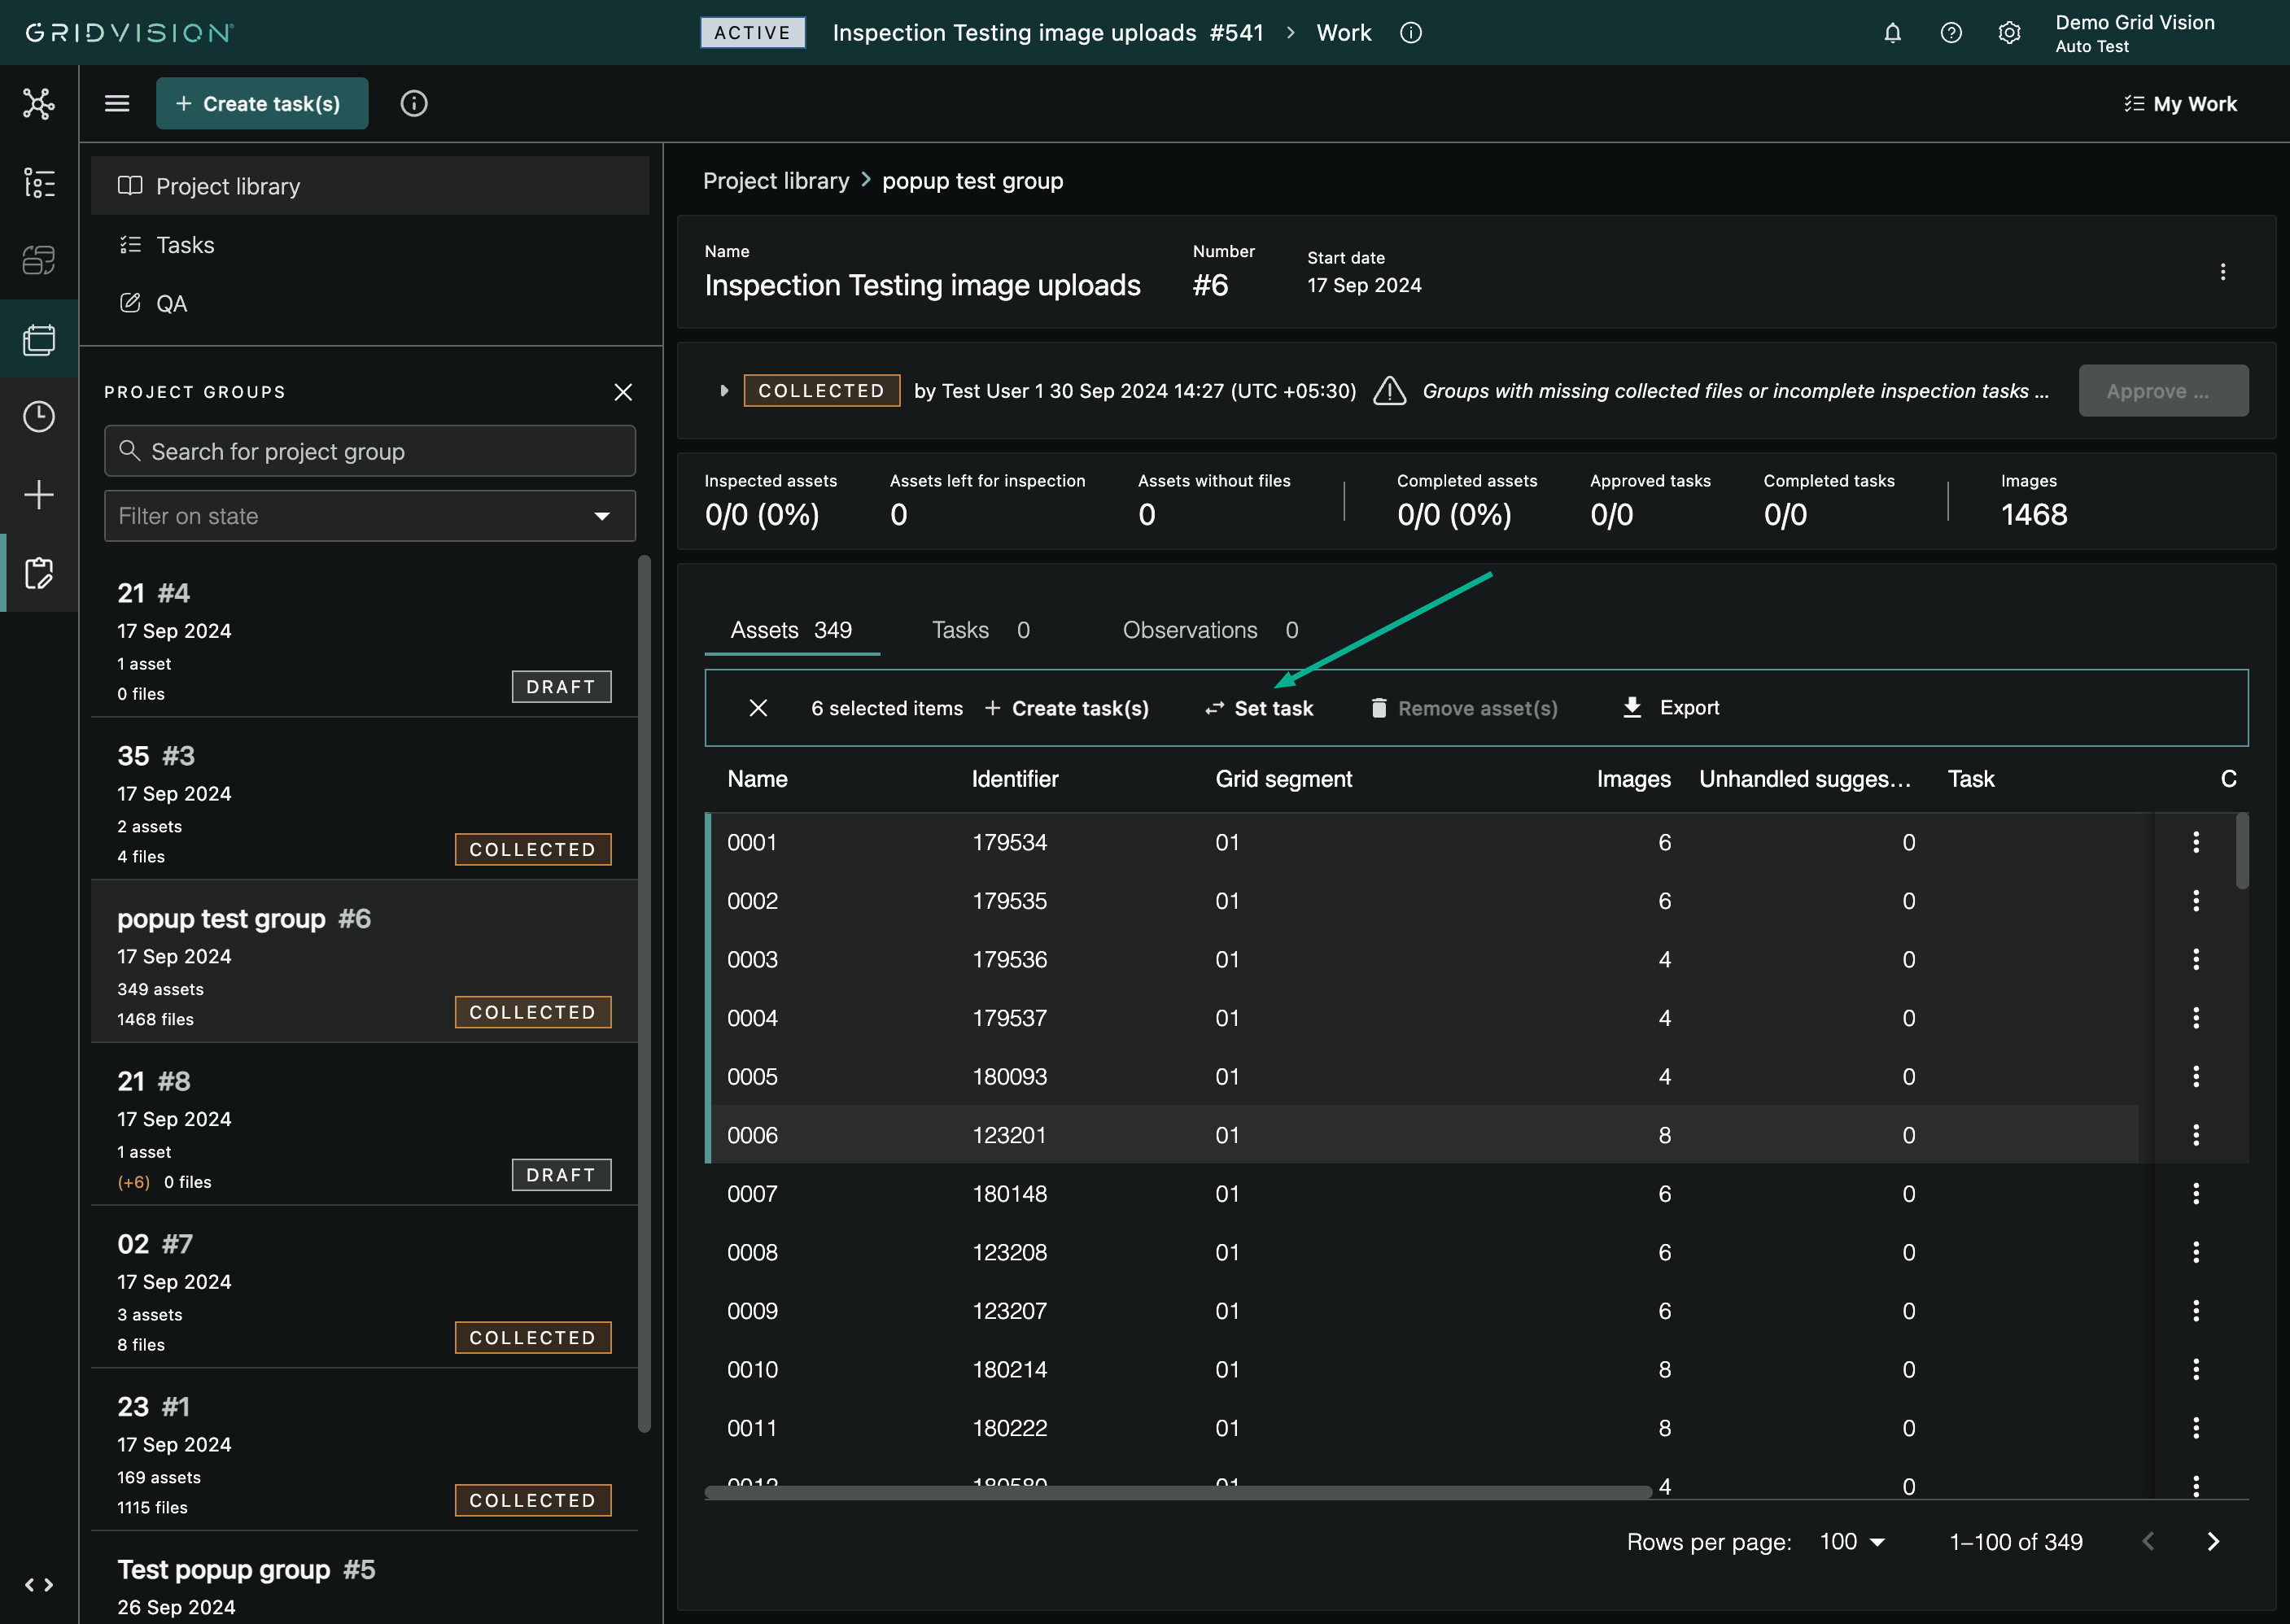Open row 0006 more options menu
The width and height of the screenshot is (2290, 1624).
[2196, 1135]
